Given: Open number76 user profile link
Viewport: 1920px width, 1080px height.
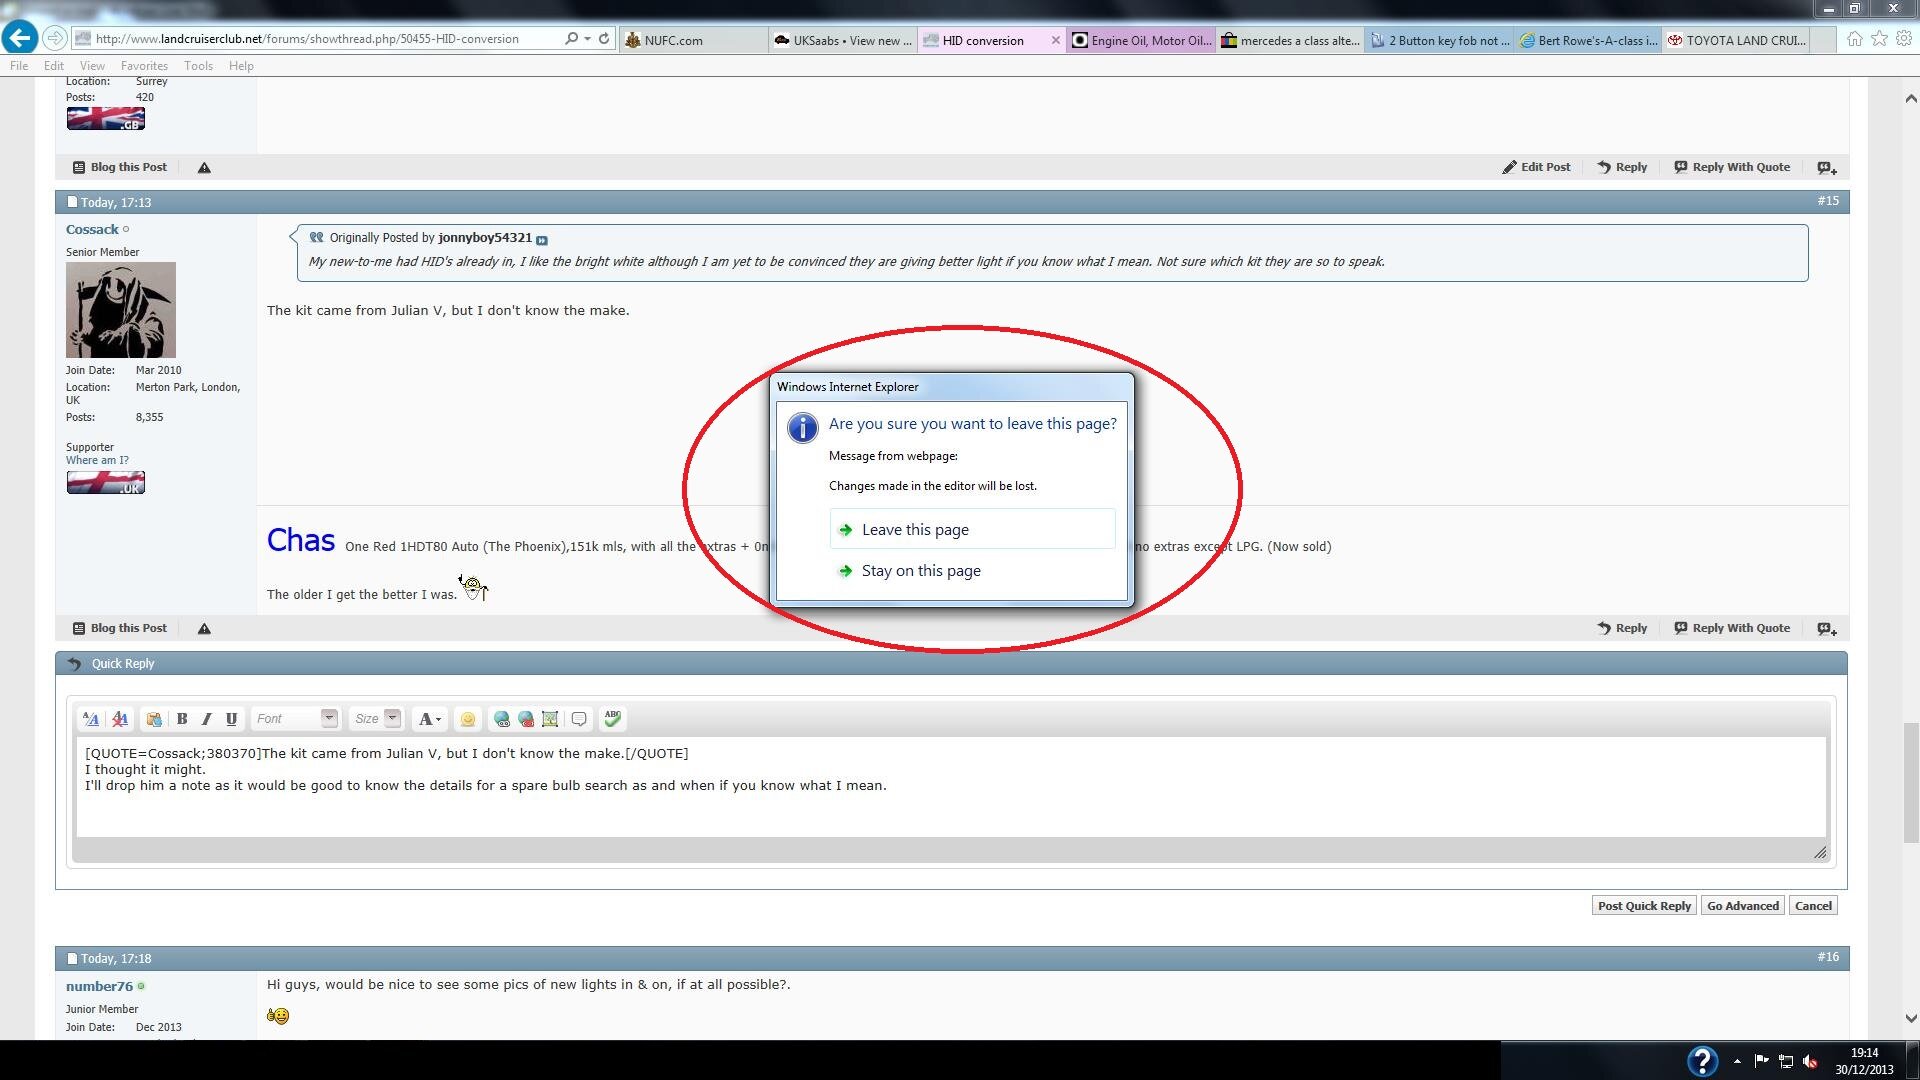Looking at the screenshot, I should pos(99,986).
